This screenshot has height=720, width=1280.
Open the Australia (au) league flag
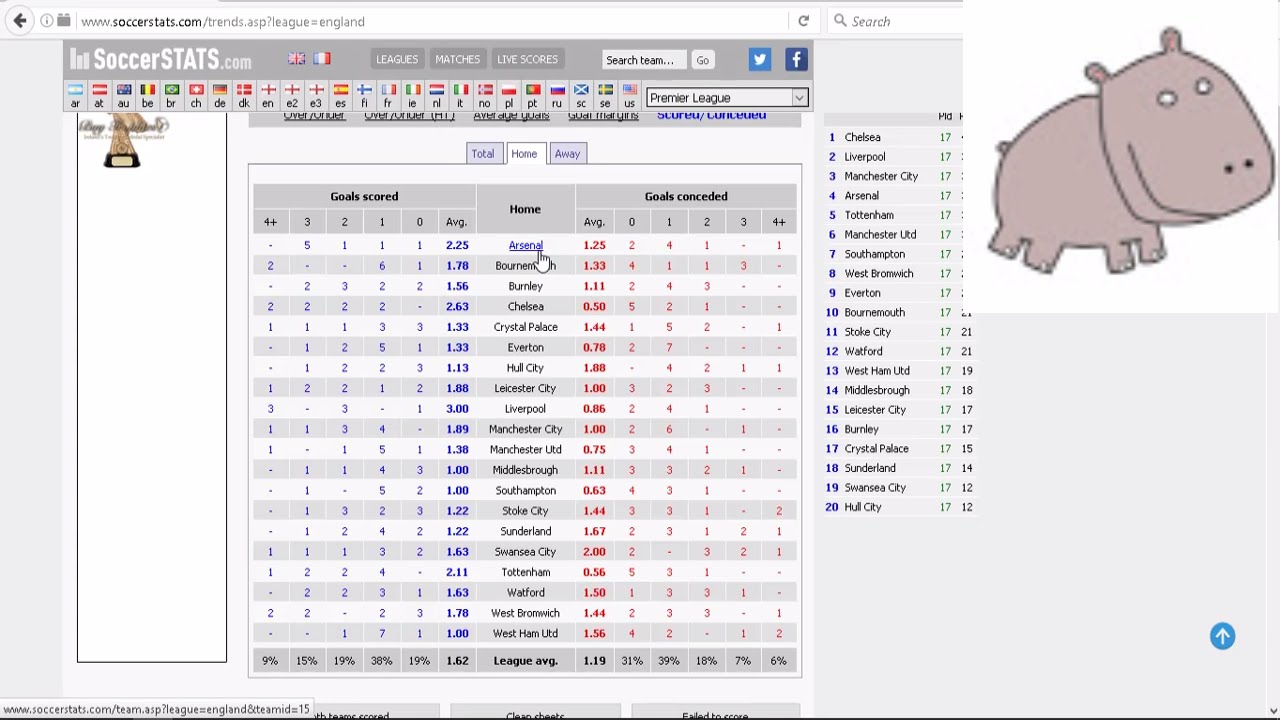(x=123, y=91)
